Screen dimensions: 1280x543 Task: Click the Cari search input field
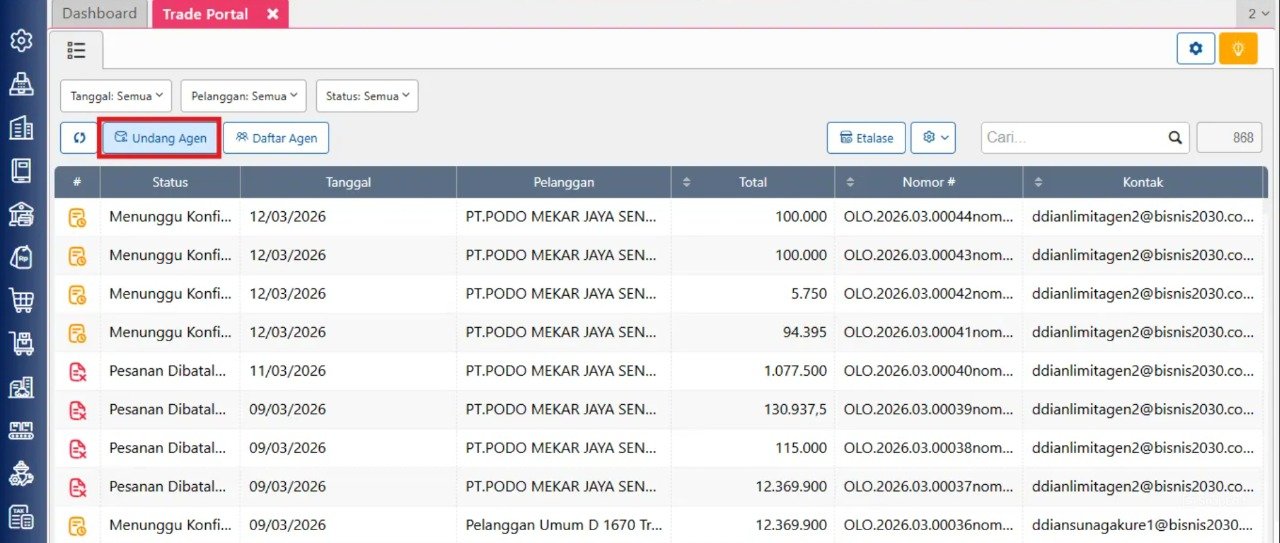pos(1075,138)
